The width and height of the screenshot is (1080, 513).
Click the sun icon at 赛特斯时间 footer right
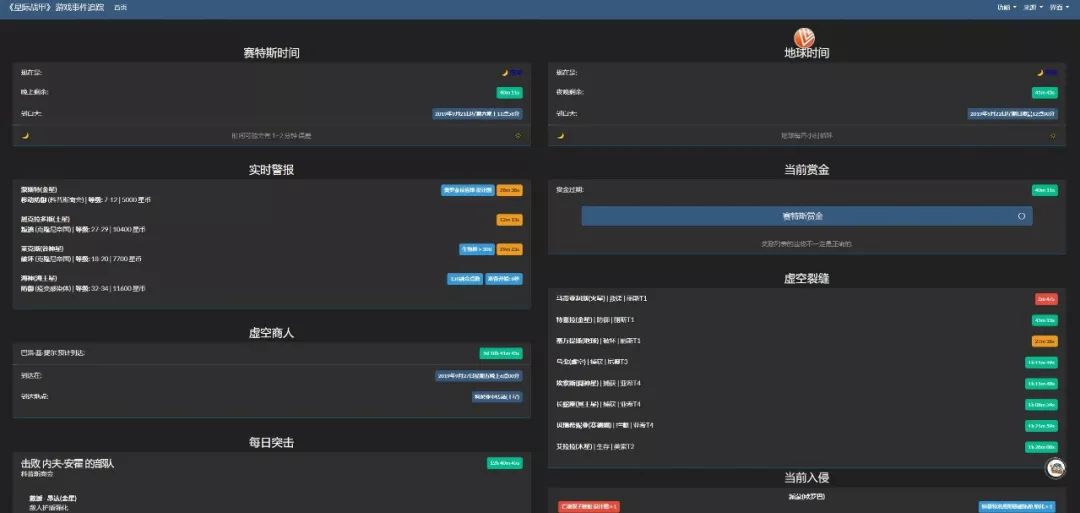click(x=518, y=136)
